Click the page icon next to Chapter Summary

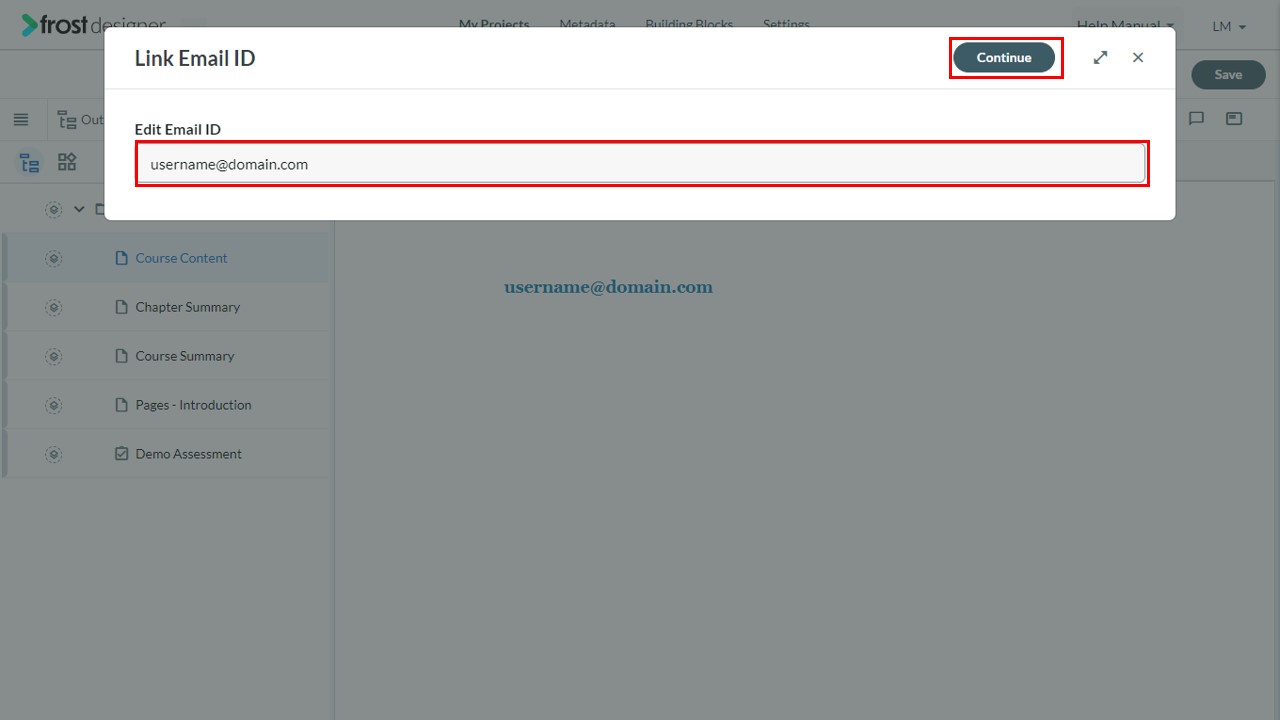tap(122, 307)
